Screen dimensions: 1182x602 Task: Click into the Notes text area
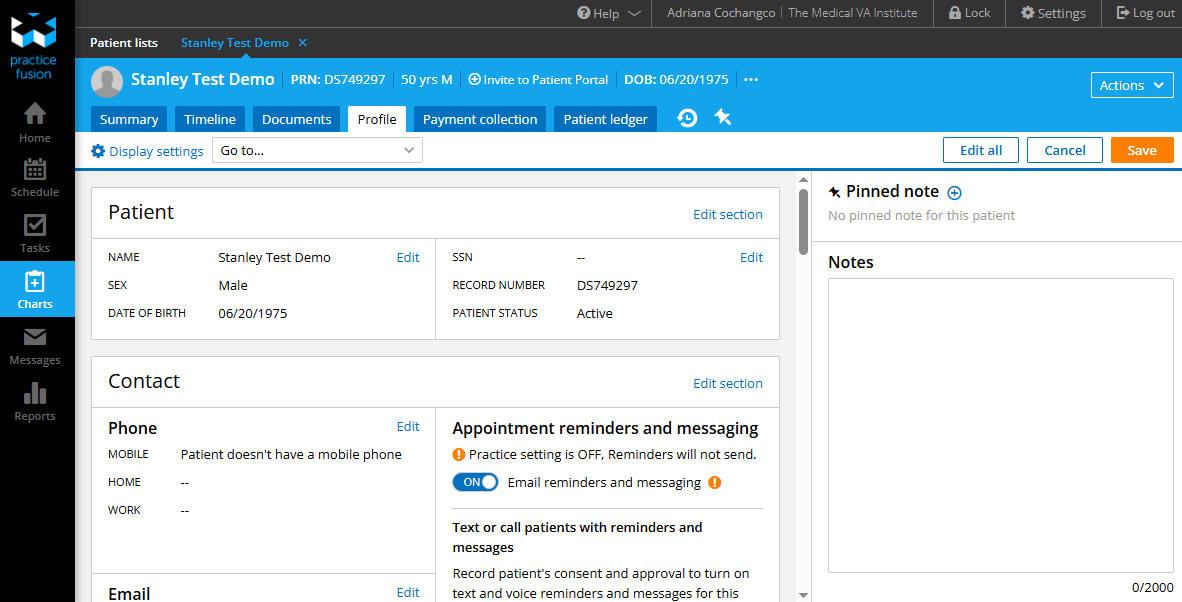pos(1000,426)
